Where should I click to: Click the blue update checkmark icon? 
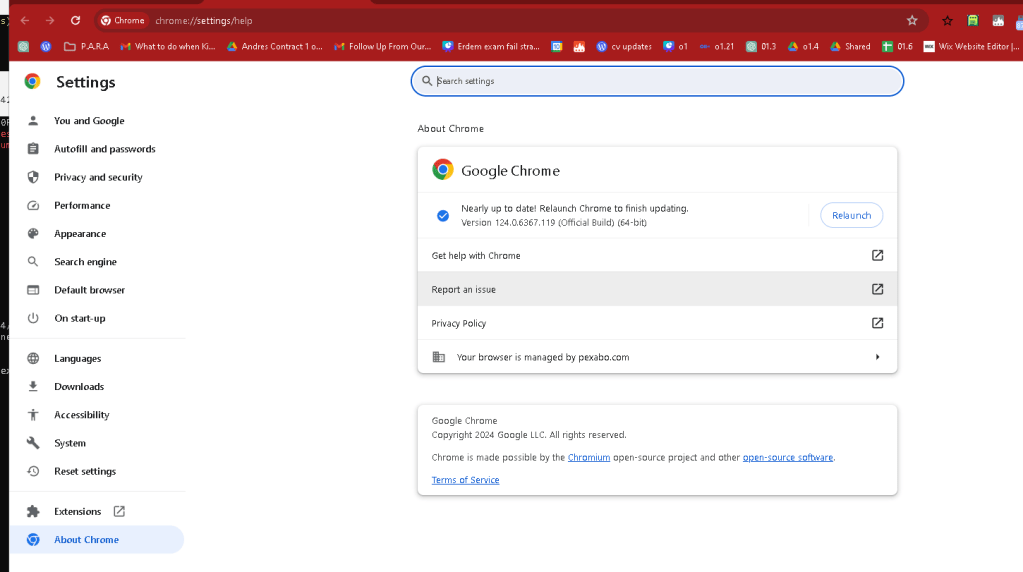pyautogui.click(x=443, y=215)
